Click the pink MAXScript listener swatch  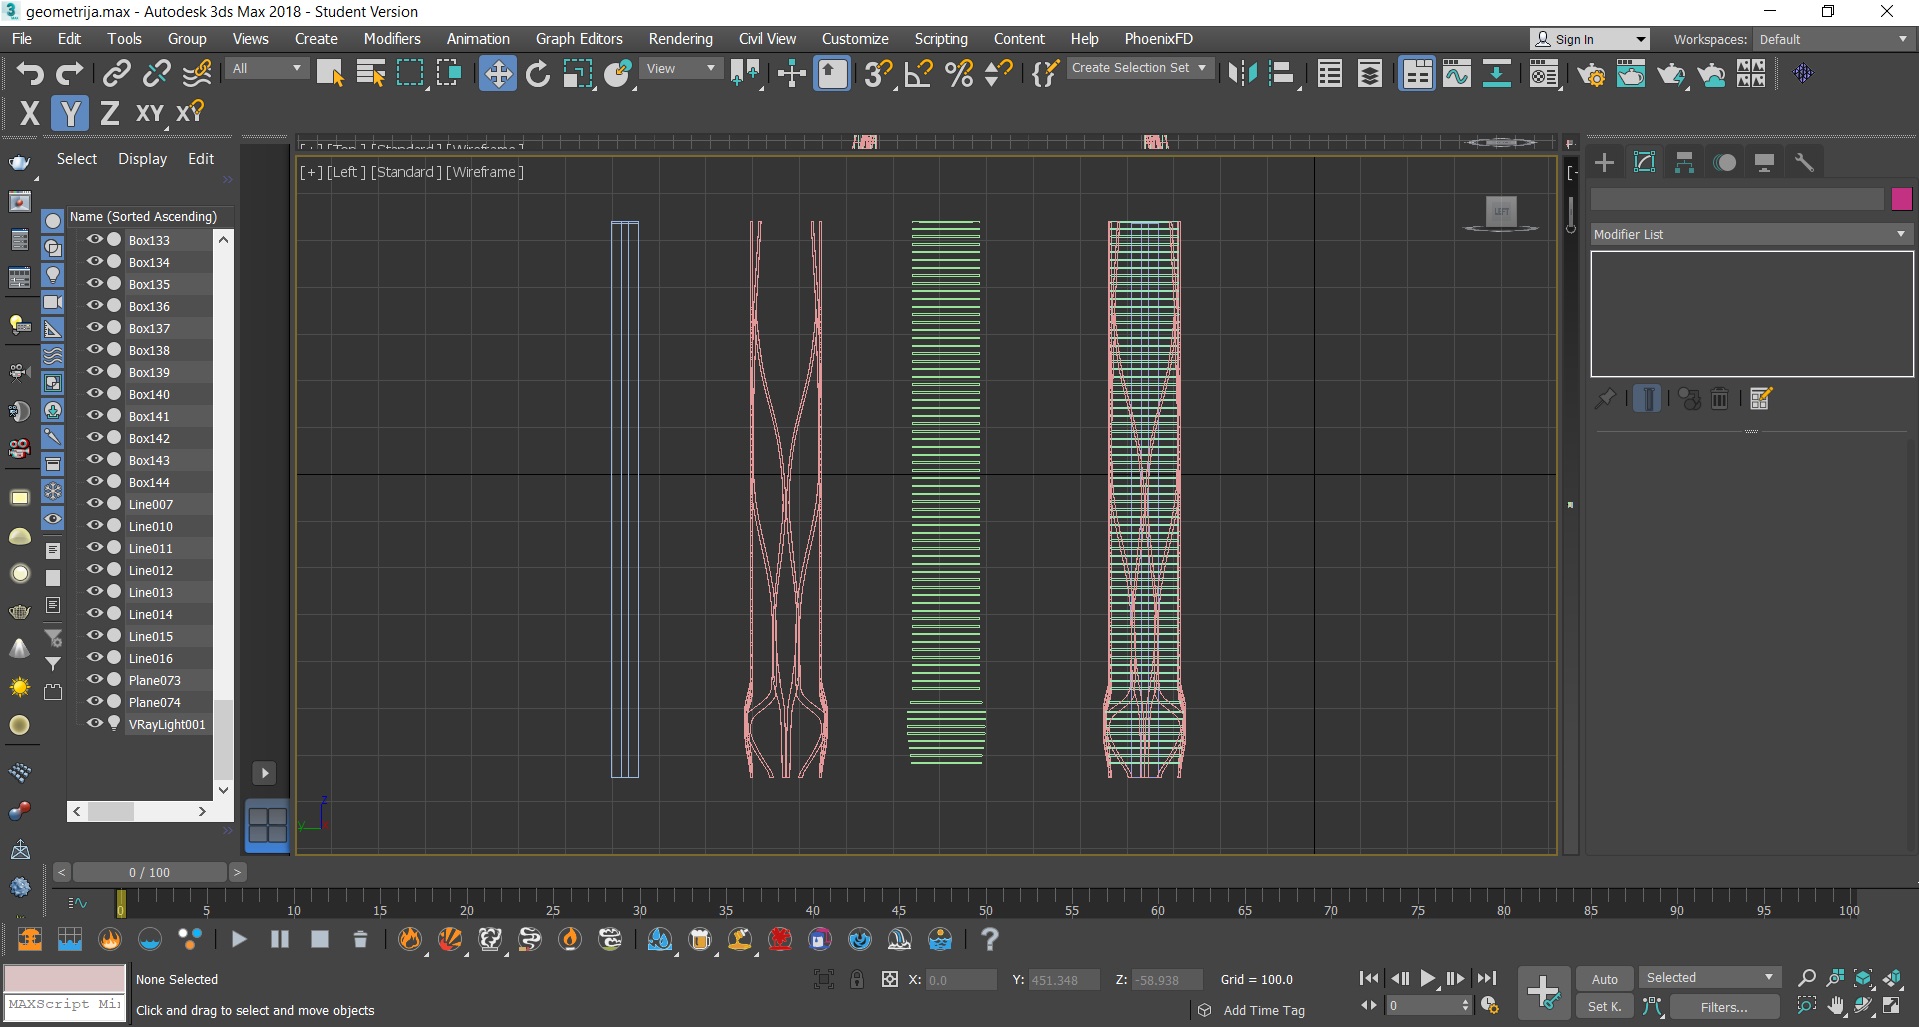[x=65, y=978]
